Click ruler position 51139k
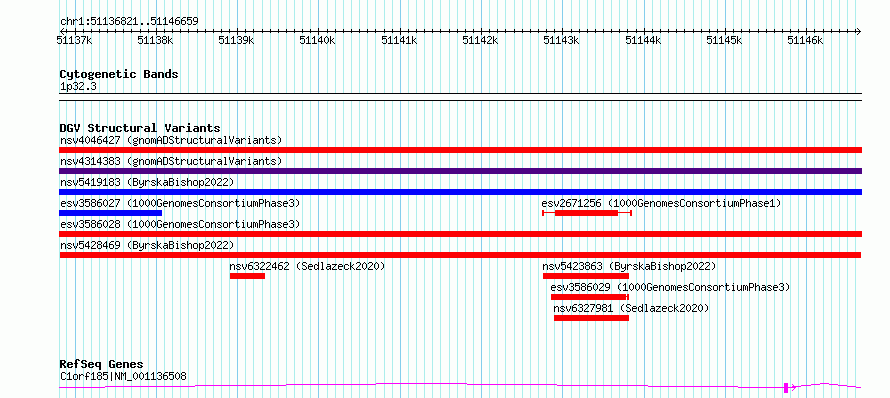 237,40
